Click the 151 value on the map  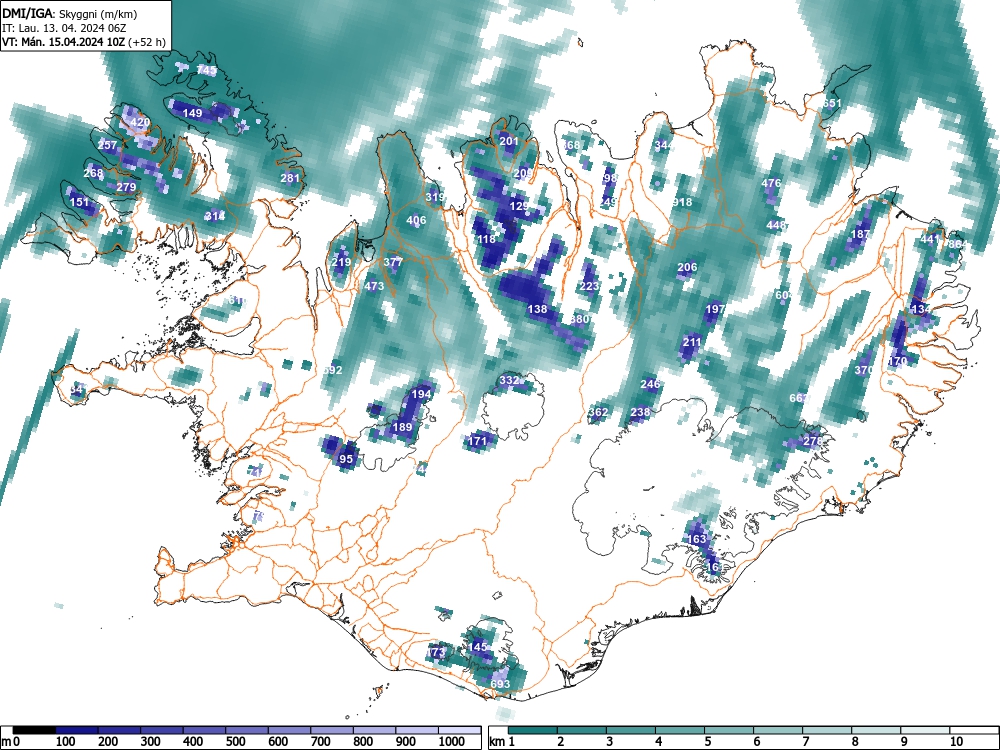click(79, 202)
